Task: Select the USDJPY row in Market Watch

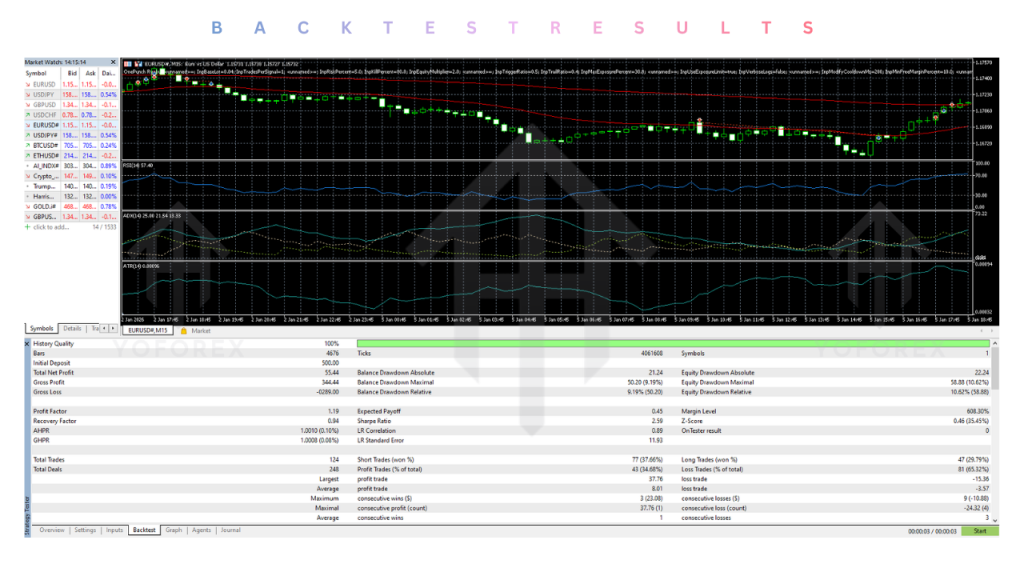Action: [42, 94]
